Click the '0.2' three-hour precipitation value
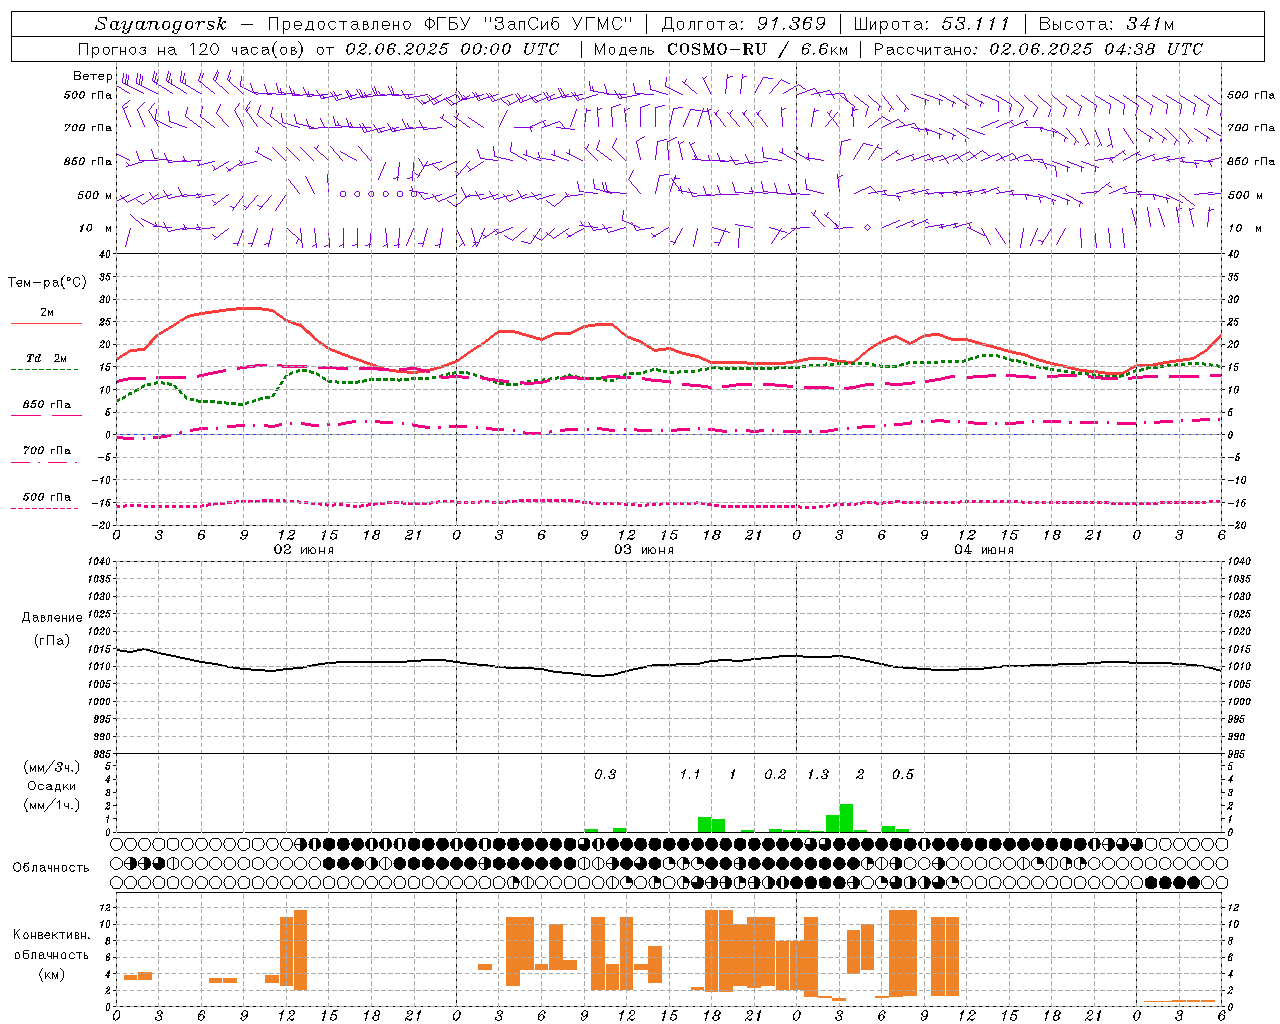 (775, 775)
